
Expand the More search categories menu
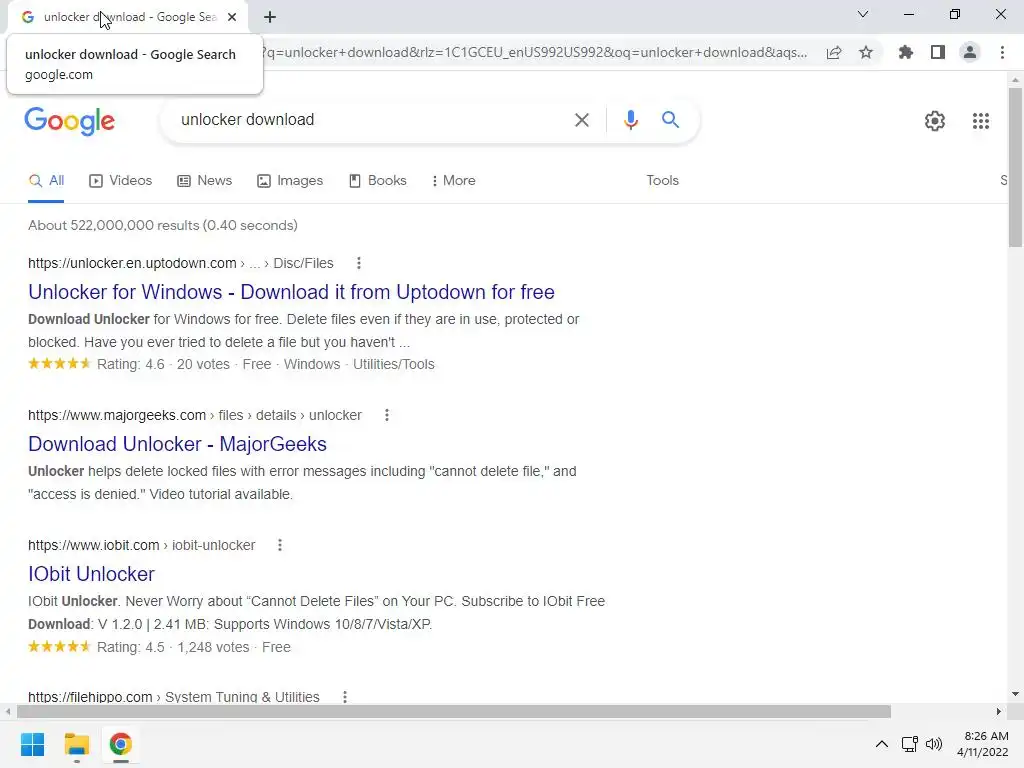click(x=453, y=181)
